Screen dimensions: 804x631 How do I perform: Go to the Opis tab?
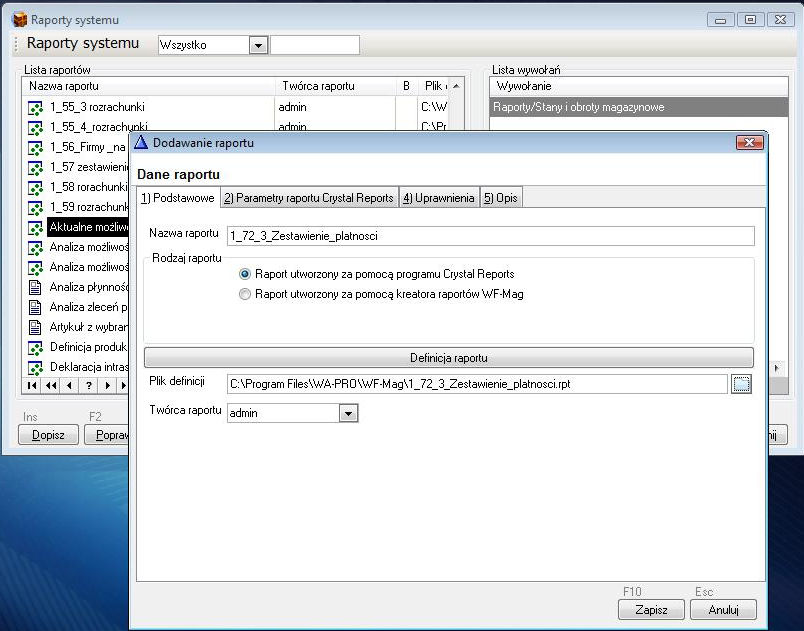click(x=501, y=198)
